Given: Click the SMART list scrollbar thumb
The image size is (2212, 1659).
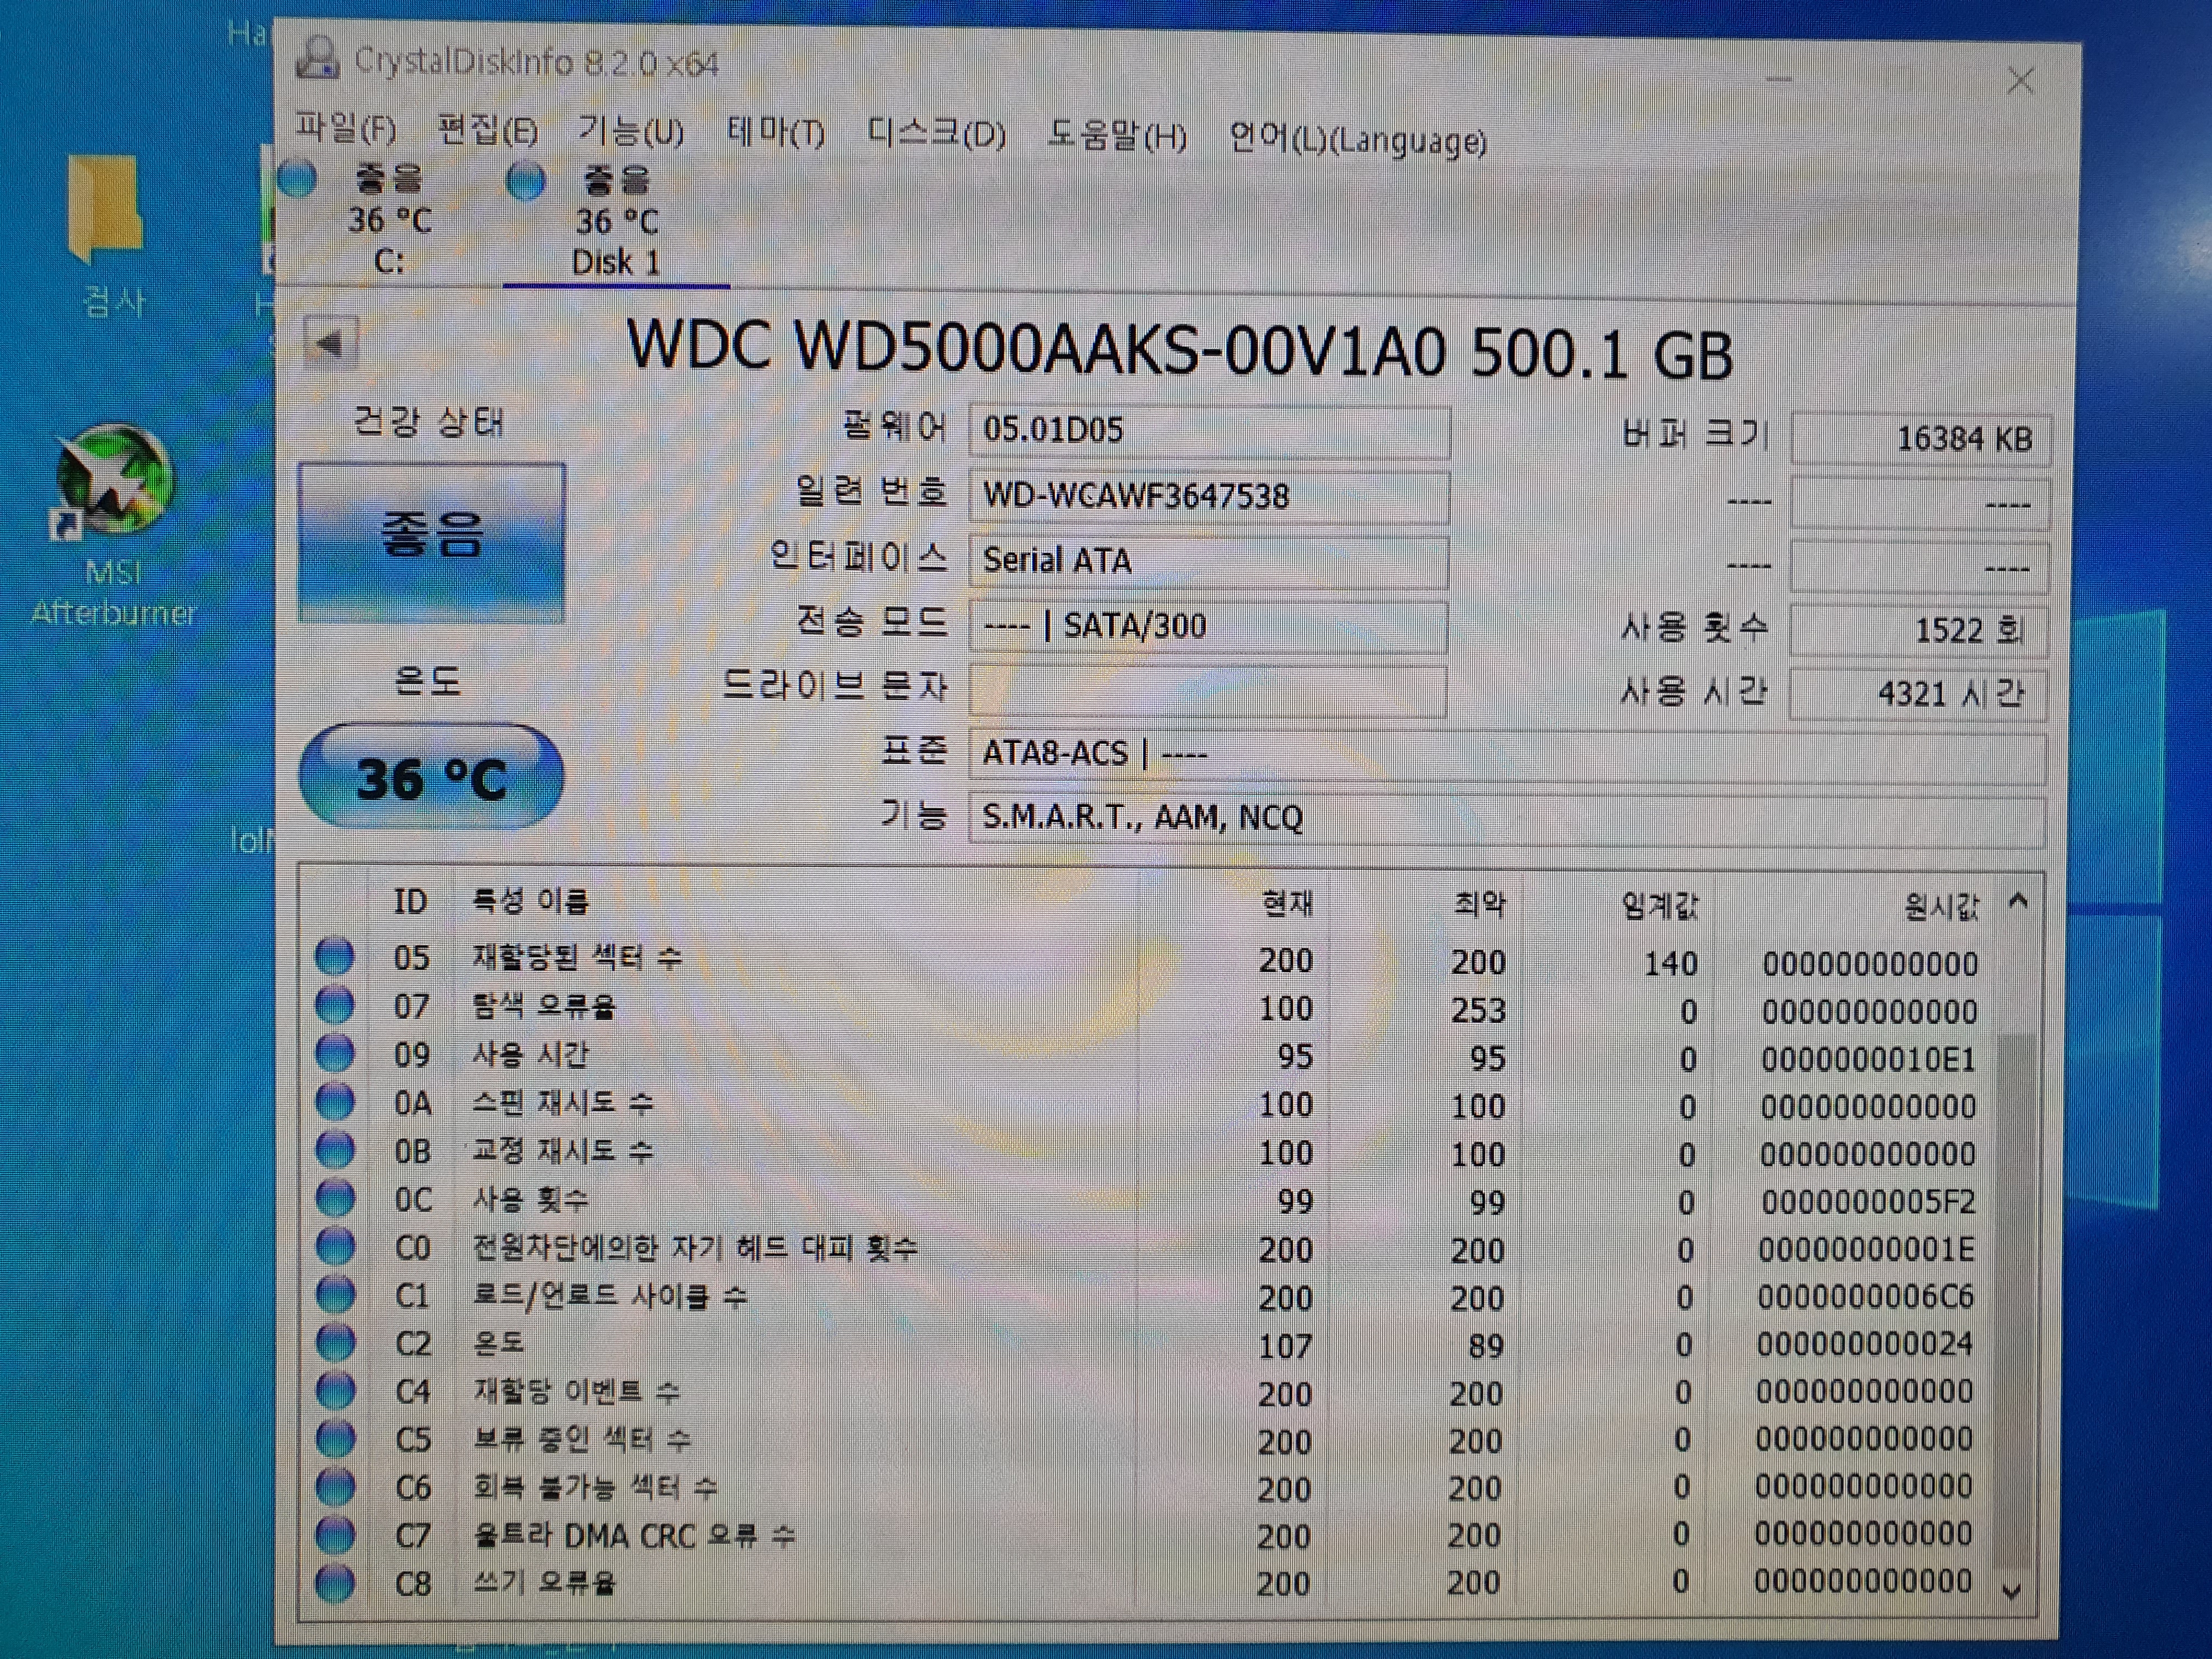Looking at the screenshot, I should pyautogui.click(x=2014, y=1300).
